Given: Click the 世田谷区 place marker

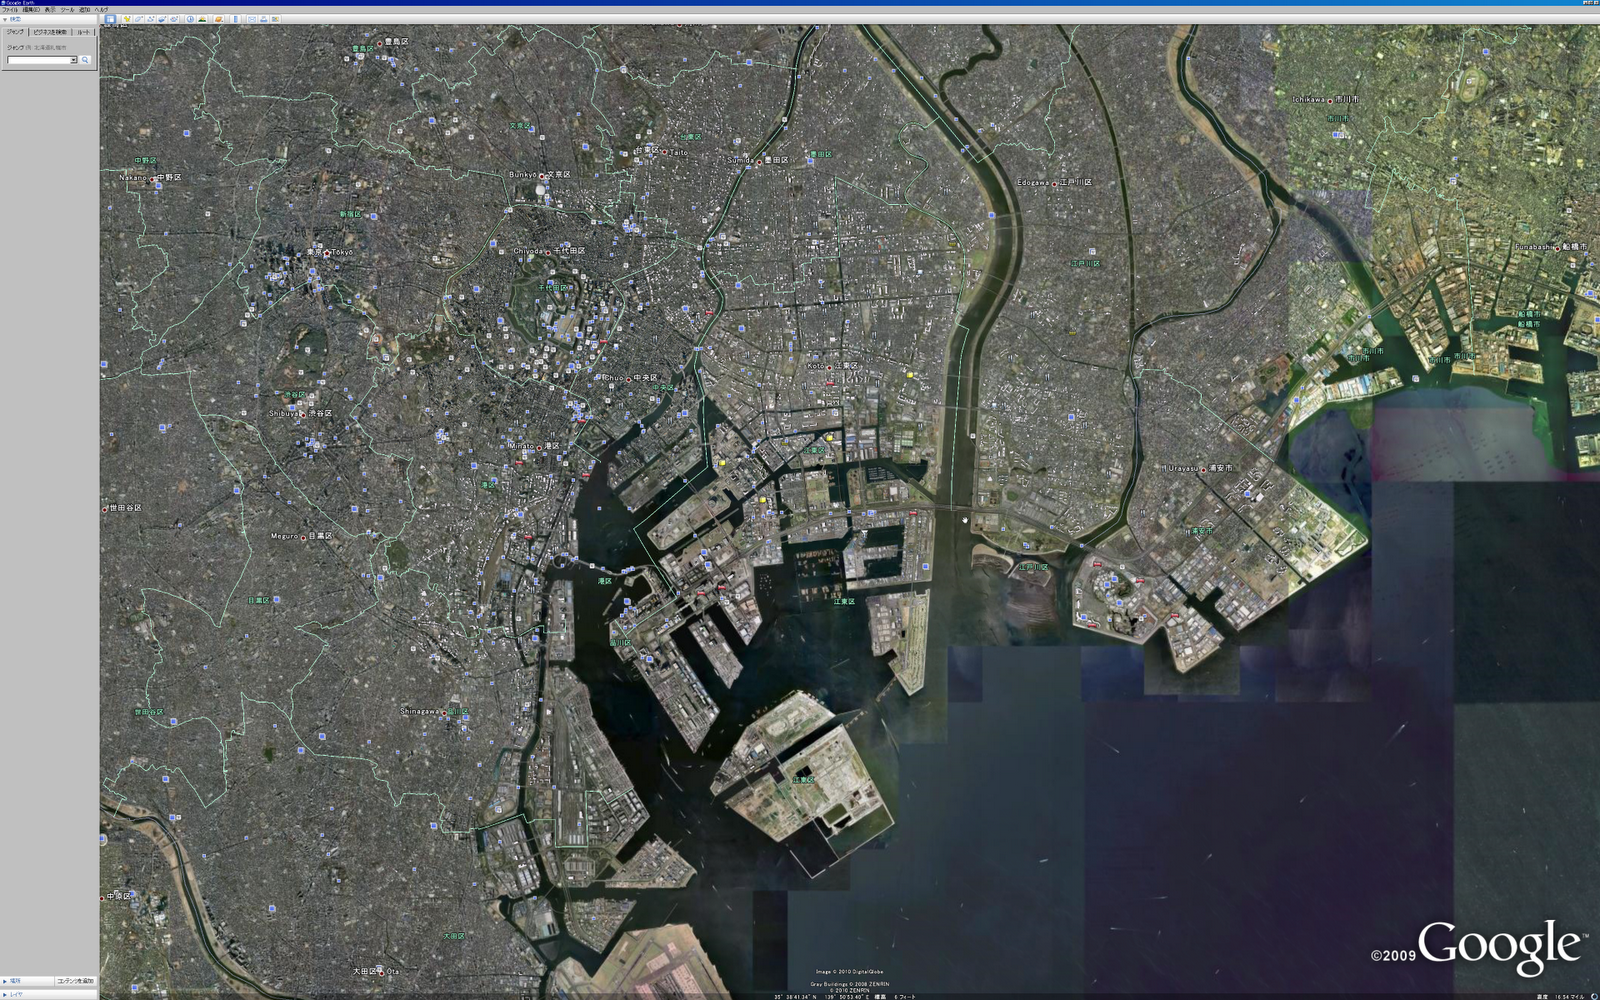Looking at the screenshot, I should coord(105,509).
